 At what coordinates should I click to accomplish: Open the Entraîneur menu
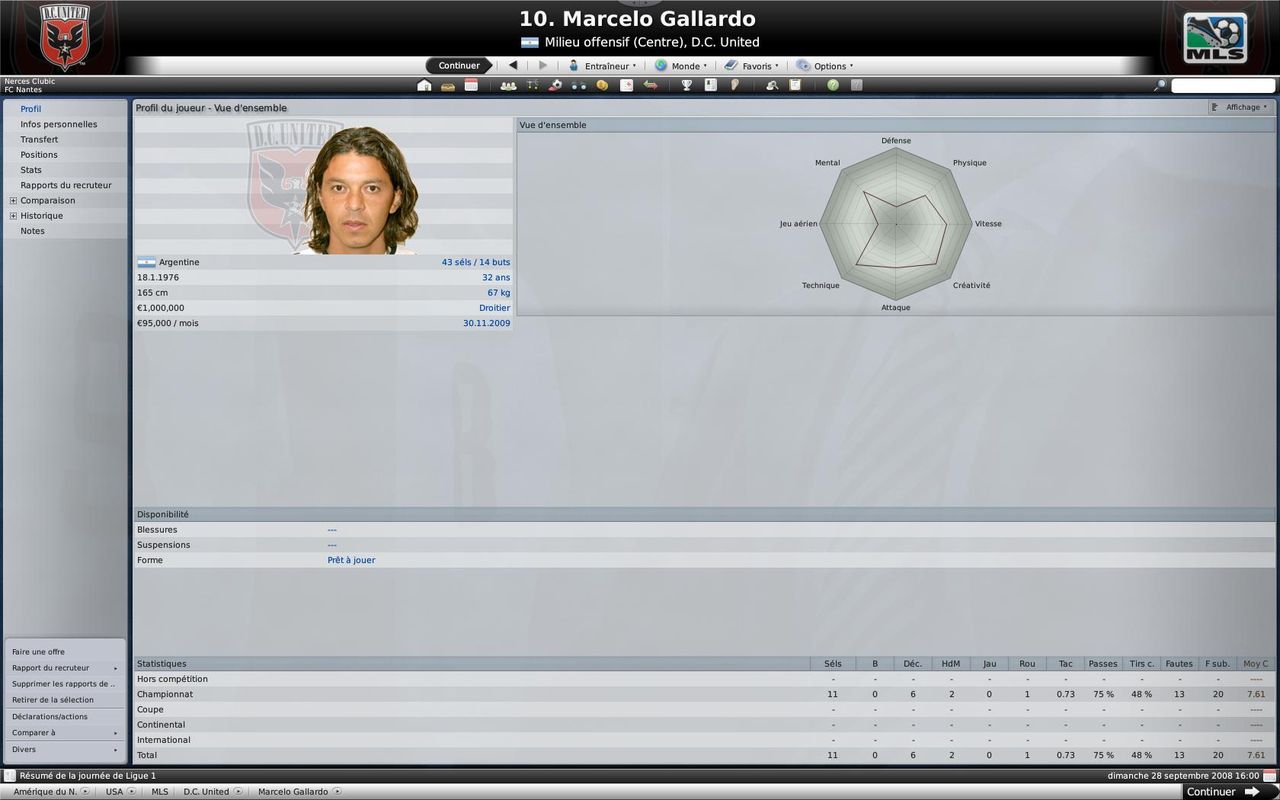[x=602, y=66]
